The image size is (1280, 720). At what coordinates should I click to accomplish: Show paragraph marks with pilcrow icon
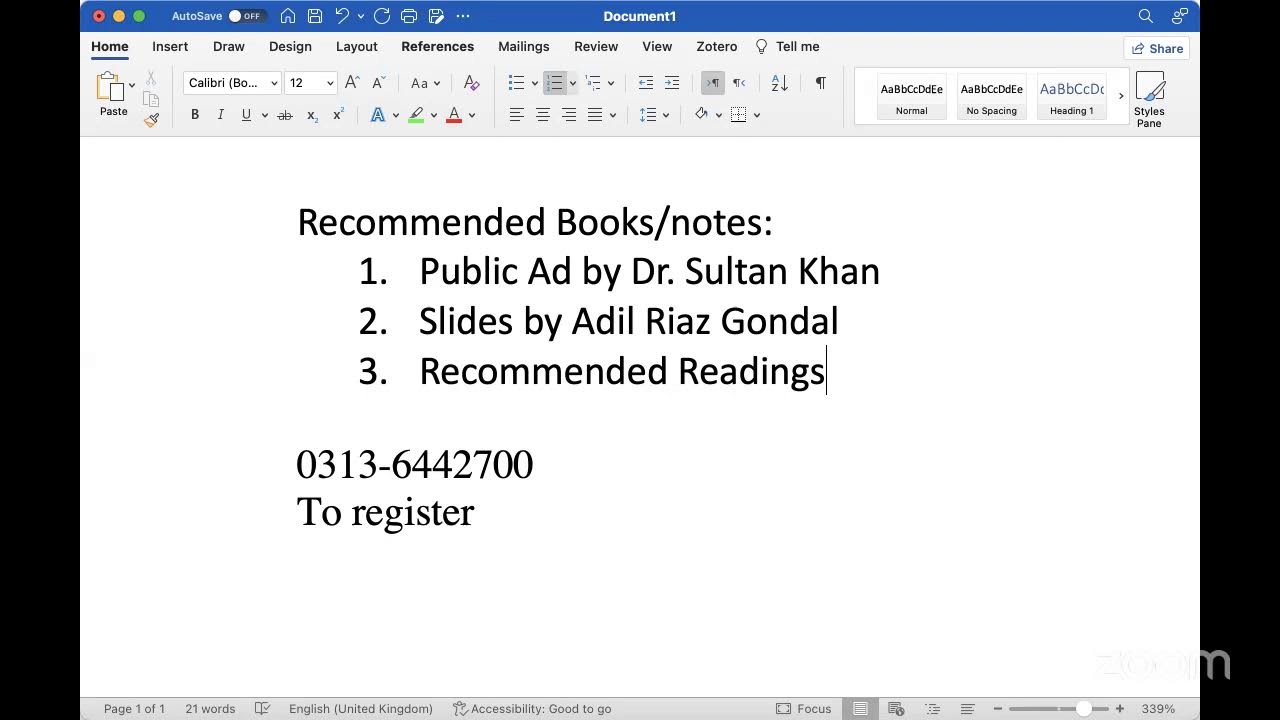click(x=820, y=83)
